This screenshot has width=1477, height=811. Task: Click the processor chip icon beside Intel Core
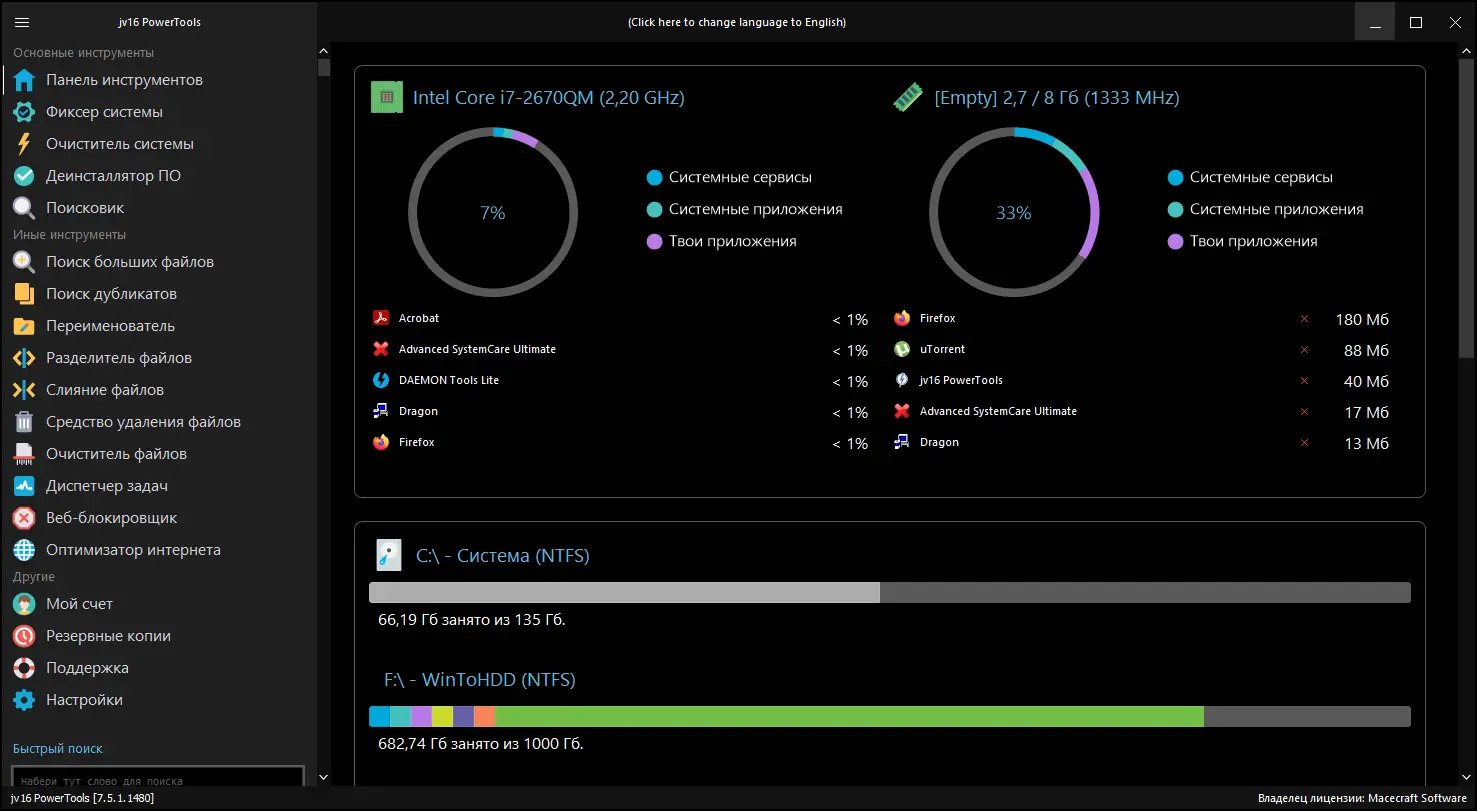[x=387, y=97]
